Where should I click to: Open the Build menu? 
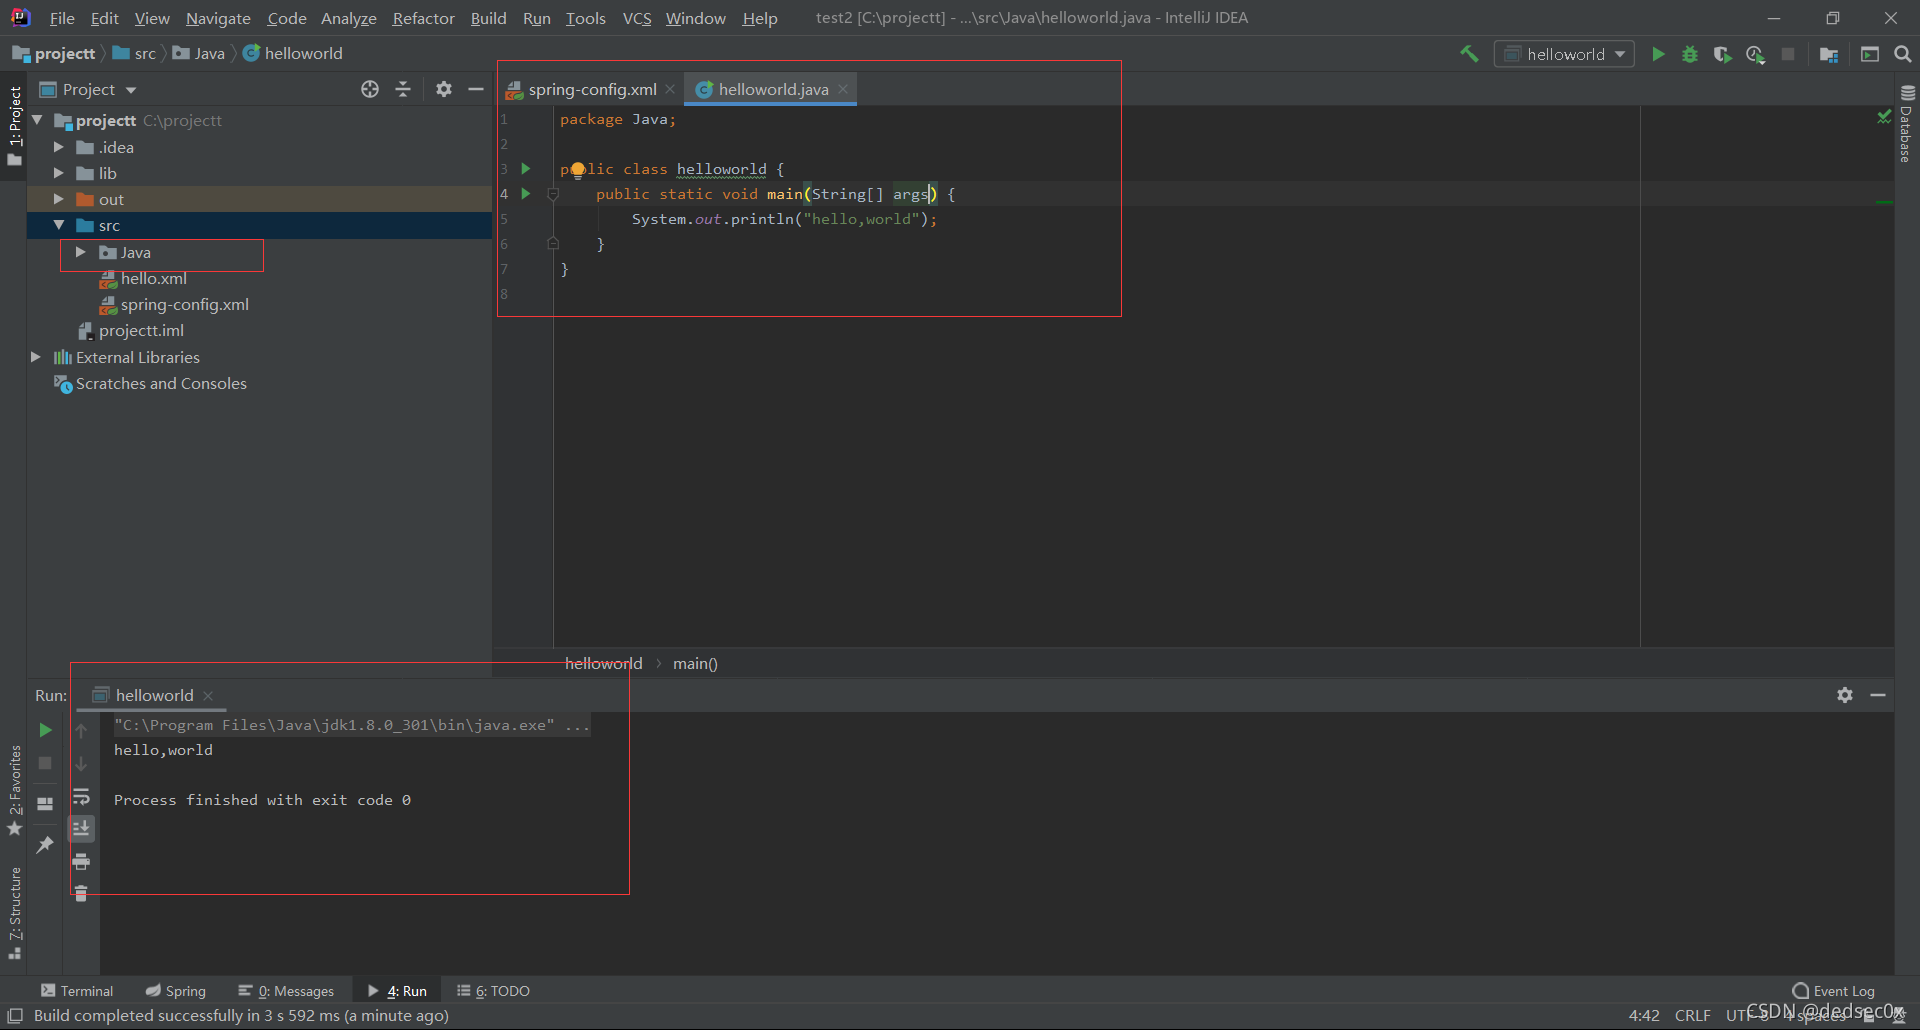[488, 18]
